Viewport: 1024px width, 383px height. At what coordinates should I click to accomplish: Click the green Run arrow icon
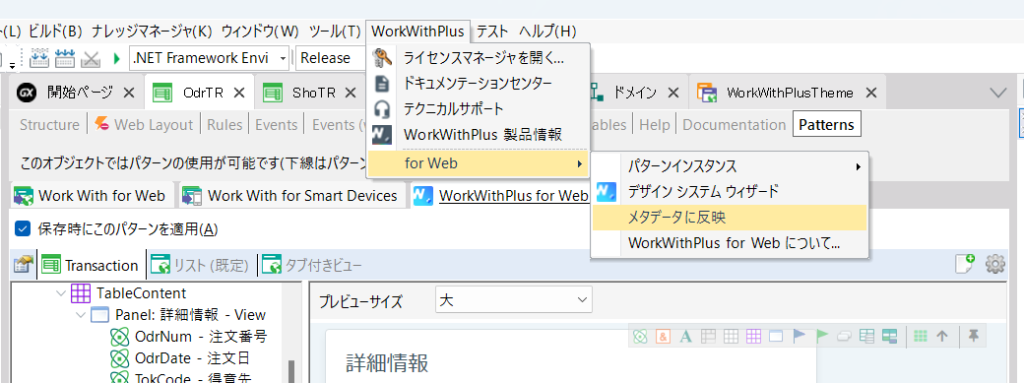(x=117, y=58)
